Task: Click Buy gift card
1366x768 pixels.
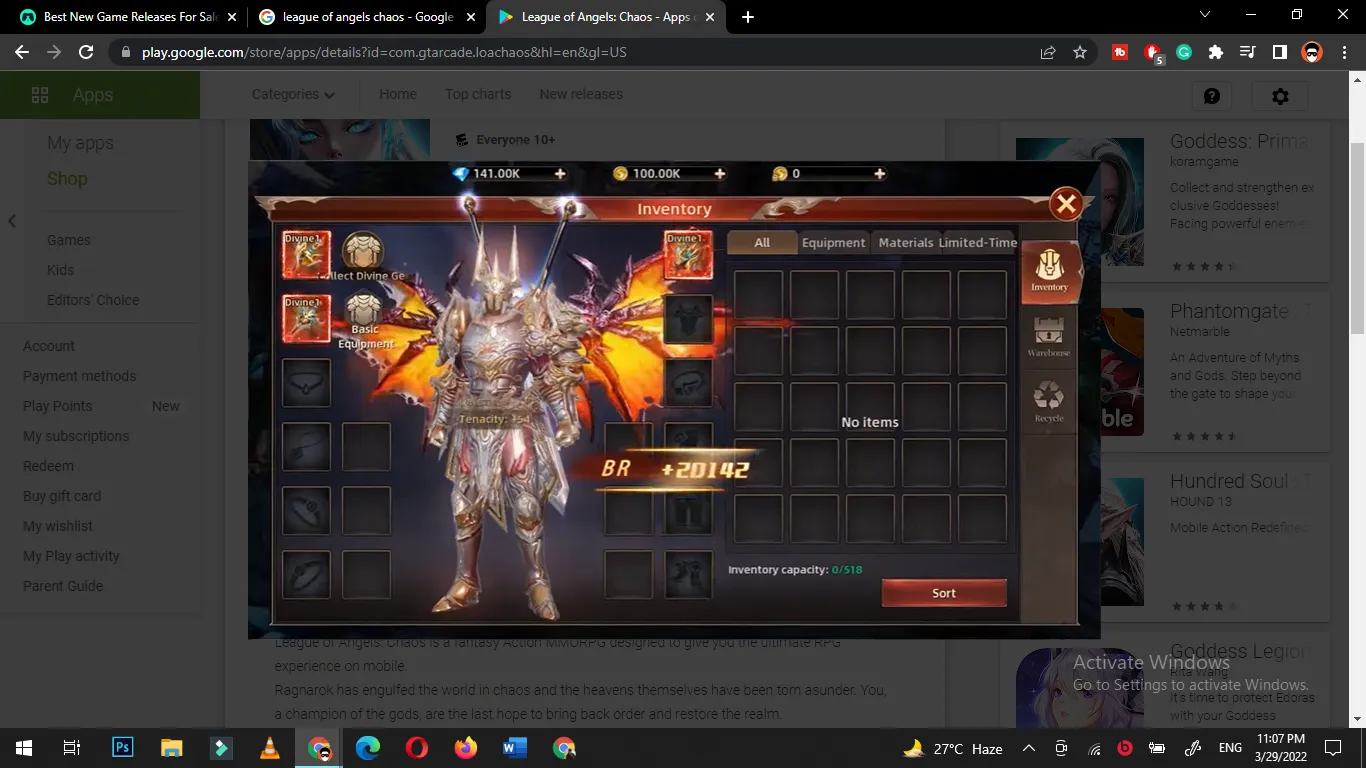Action: pyautogui.click(x=62, y=496)
